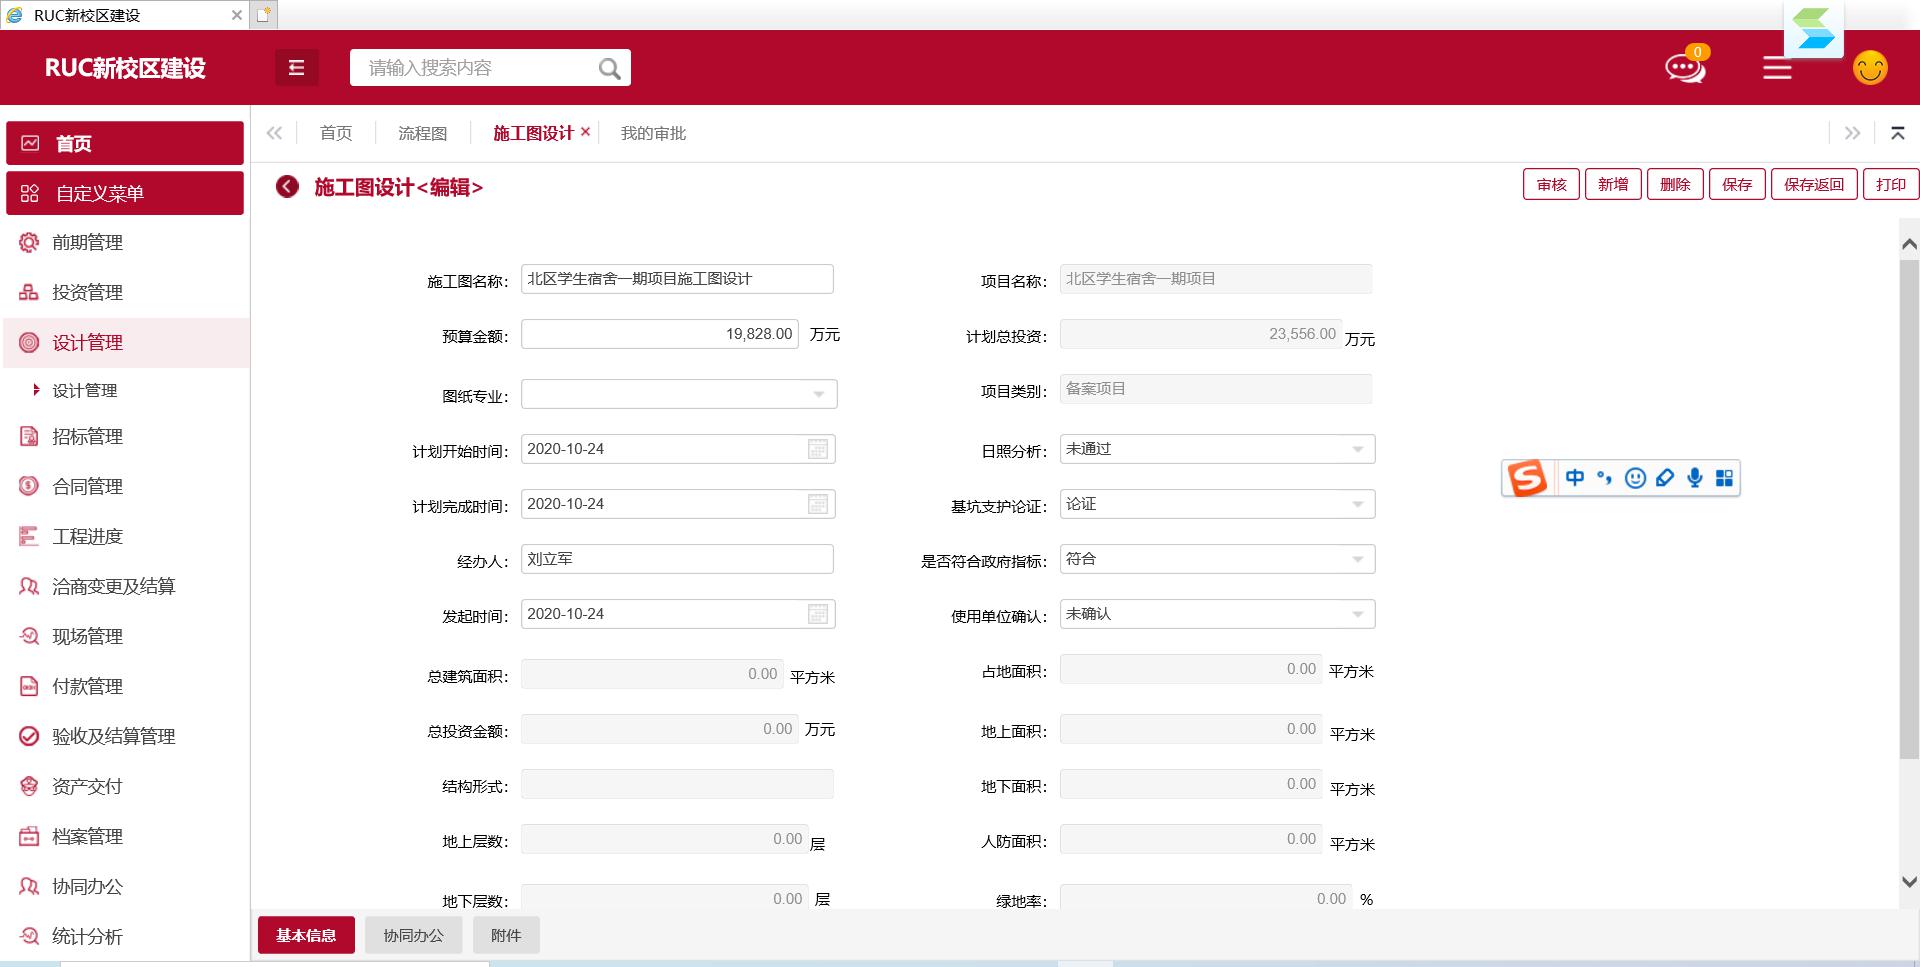1920x967 pixels.
Task: Open 合同管理 in the sidebar
Action: coord(87,486)
